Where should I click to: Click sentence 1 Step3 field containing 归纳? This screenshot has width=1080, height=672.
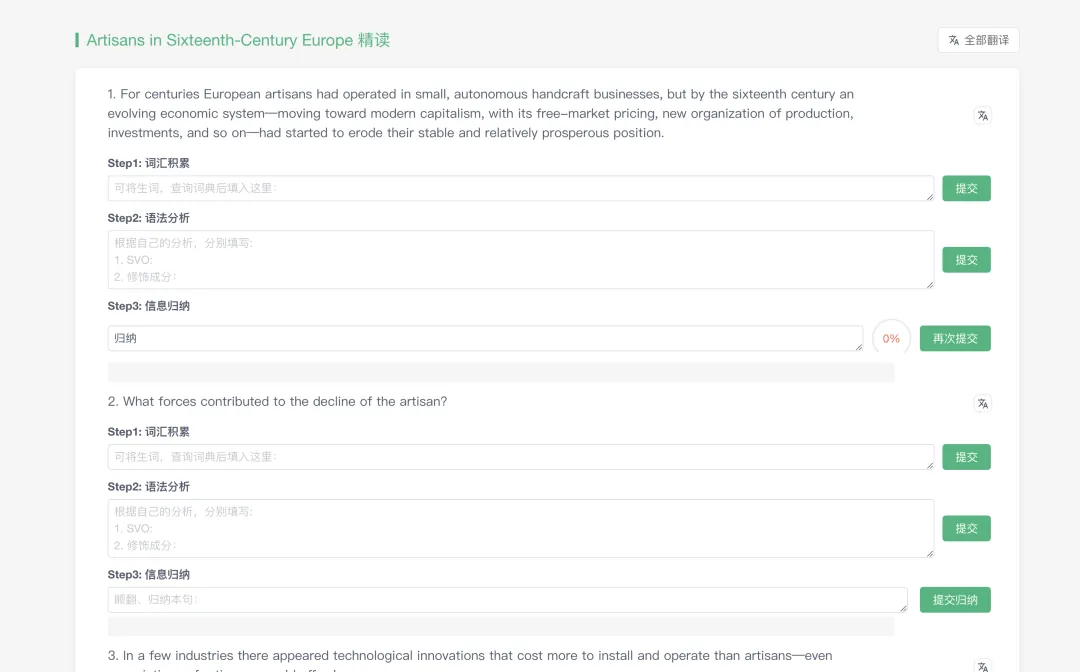[485, 338]
